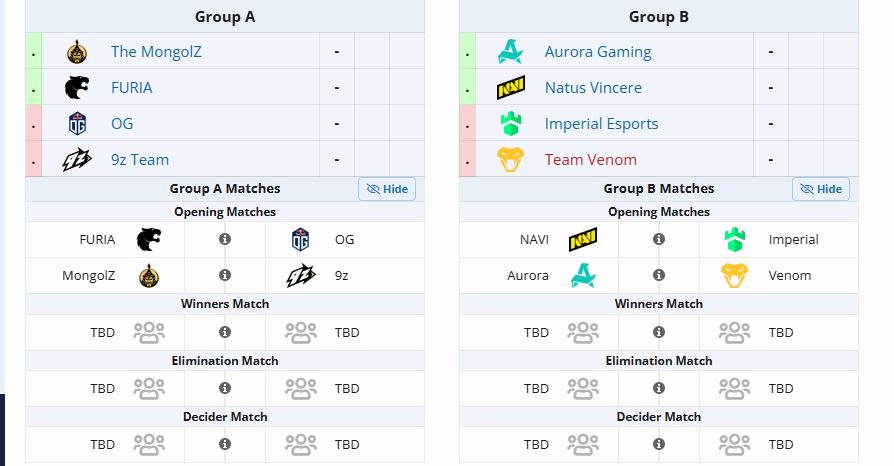Hide the Group A Matches section
894x466 pixels.
click(x=386, y=189)
